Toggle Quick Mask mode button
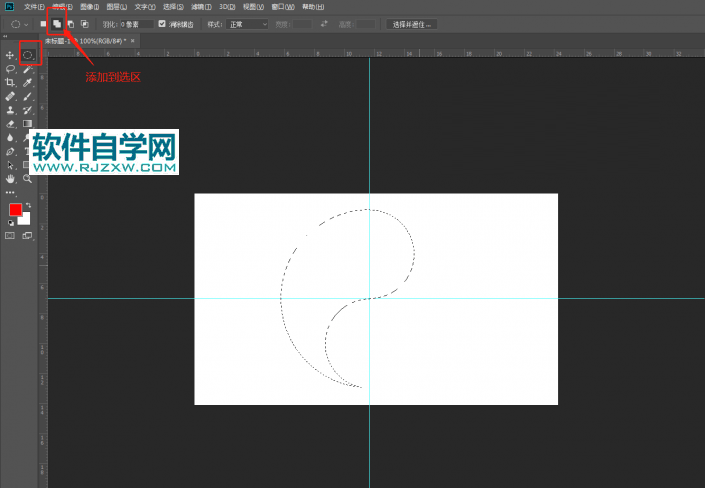 click(x=11, y=236)
